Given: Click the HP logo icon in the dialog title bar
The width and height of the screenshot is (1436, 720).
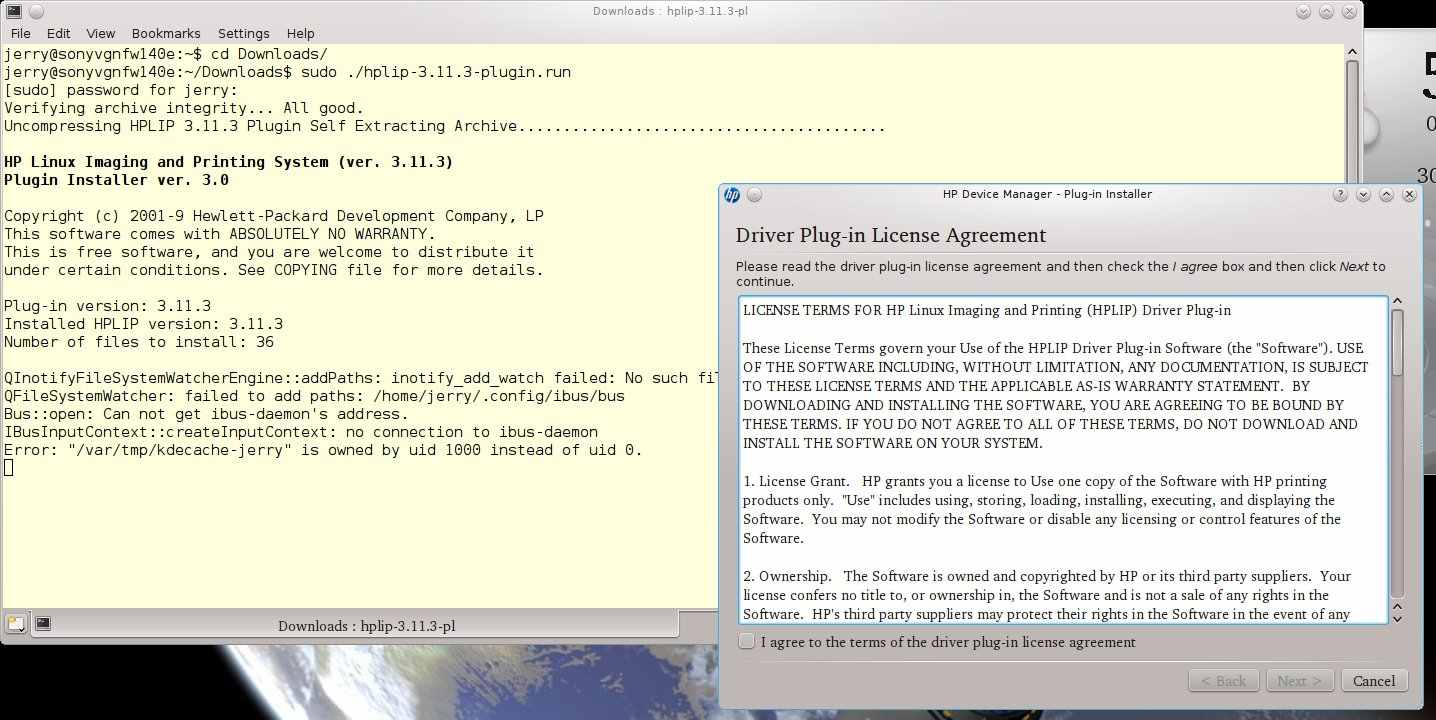Looking at the screenshot, I should click(x=732, y=195).
